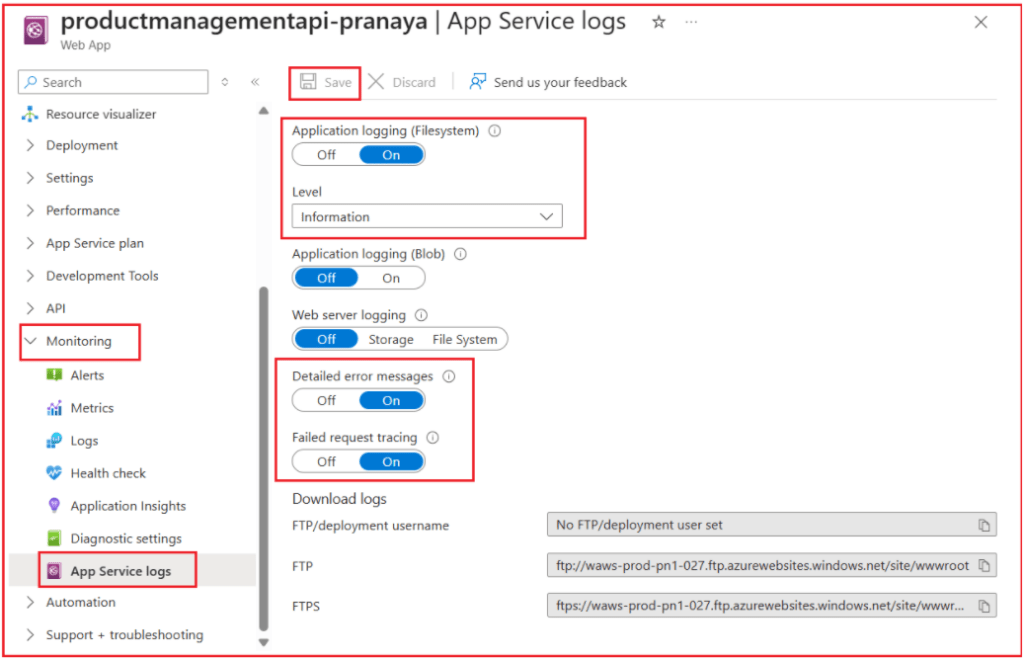Click the Alerts icon in sidebar
Screen dimensions: 1024x660
tap(54, 375)
